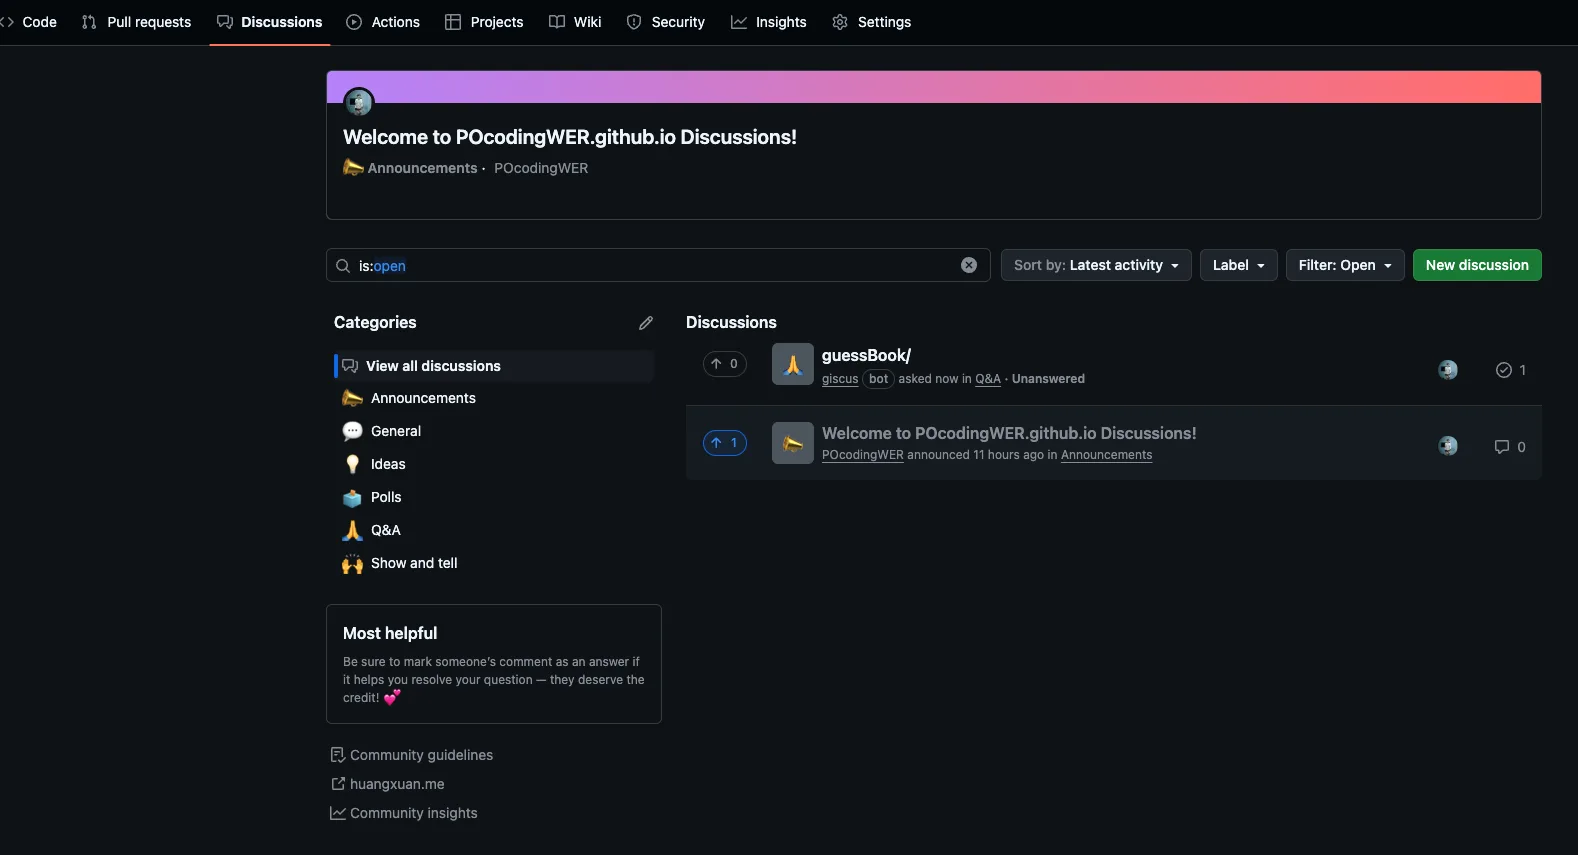Open the Wiki tab

[575, 22]
